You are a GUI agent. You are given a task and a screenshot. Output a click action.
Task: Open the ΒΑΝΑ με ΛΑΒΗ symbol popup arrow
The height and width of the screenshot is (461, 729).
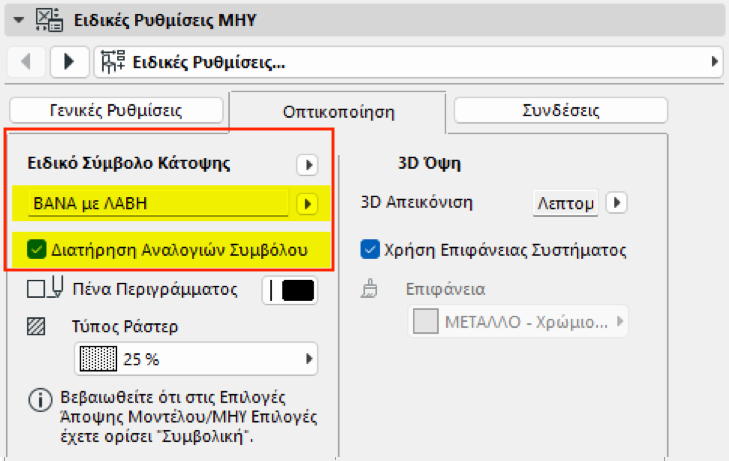(307, 204)
